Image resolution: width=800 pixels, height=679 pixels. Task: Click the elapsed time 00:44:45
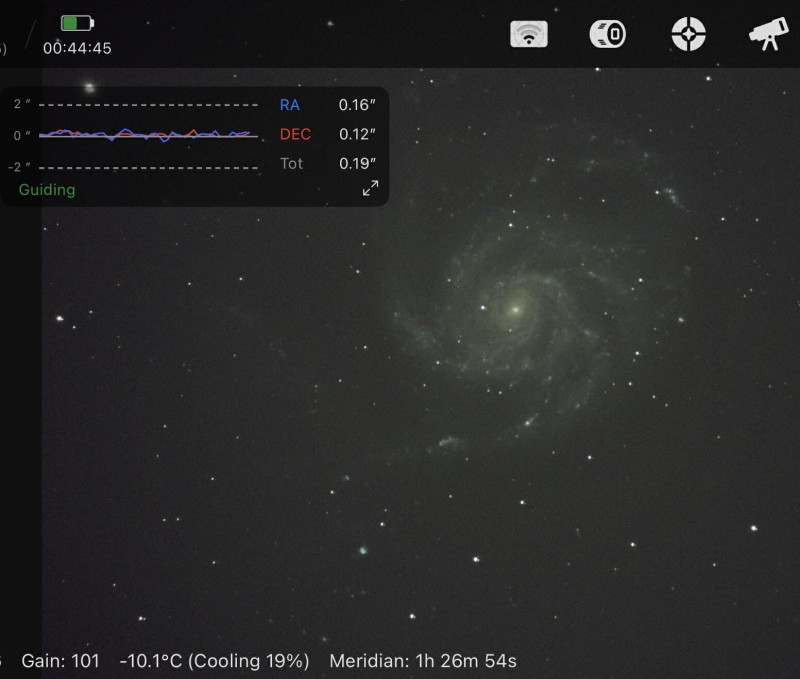coord(77,48)
